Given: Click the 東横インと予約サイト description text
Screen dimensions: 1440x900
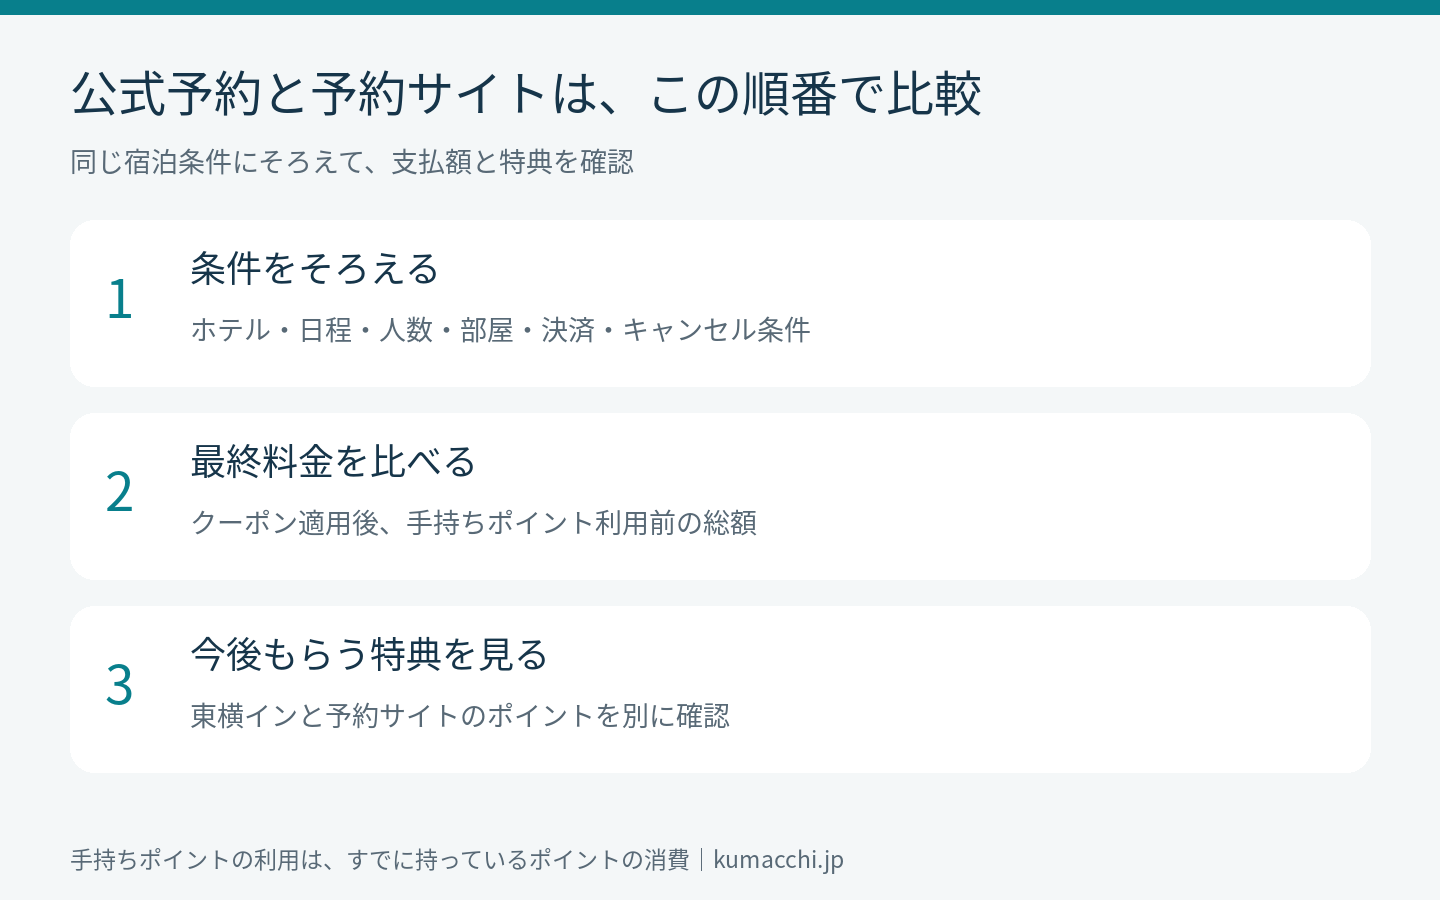Looking at the screenshot, I should click(x=460, y=716).
